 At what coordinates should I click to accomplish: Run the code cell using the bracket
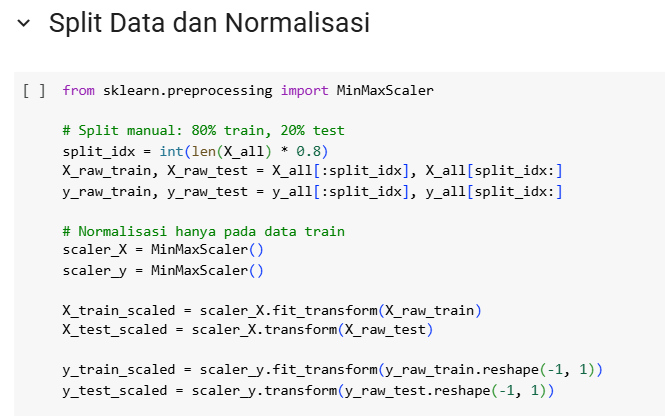click(34, 91)
